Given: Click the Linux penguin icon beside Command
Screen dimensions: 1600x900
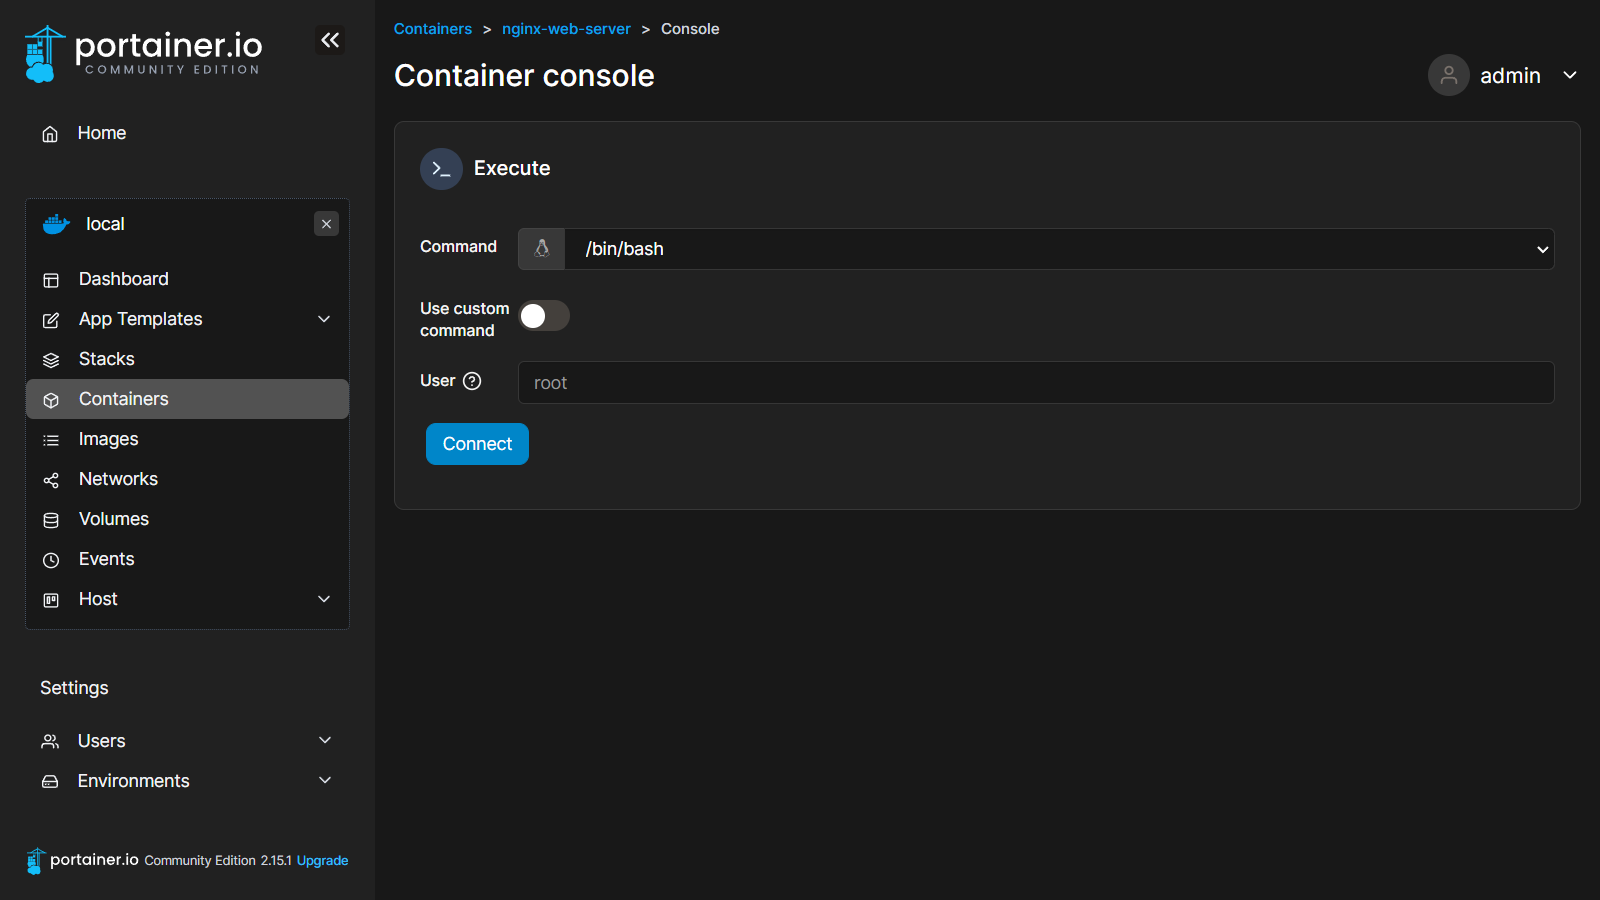Looking at the screenshot, I should pyautogui.click(x=542, y=249).
